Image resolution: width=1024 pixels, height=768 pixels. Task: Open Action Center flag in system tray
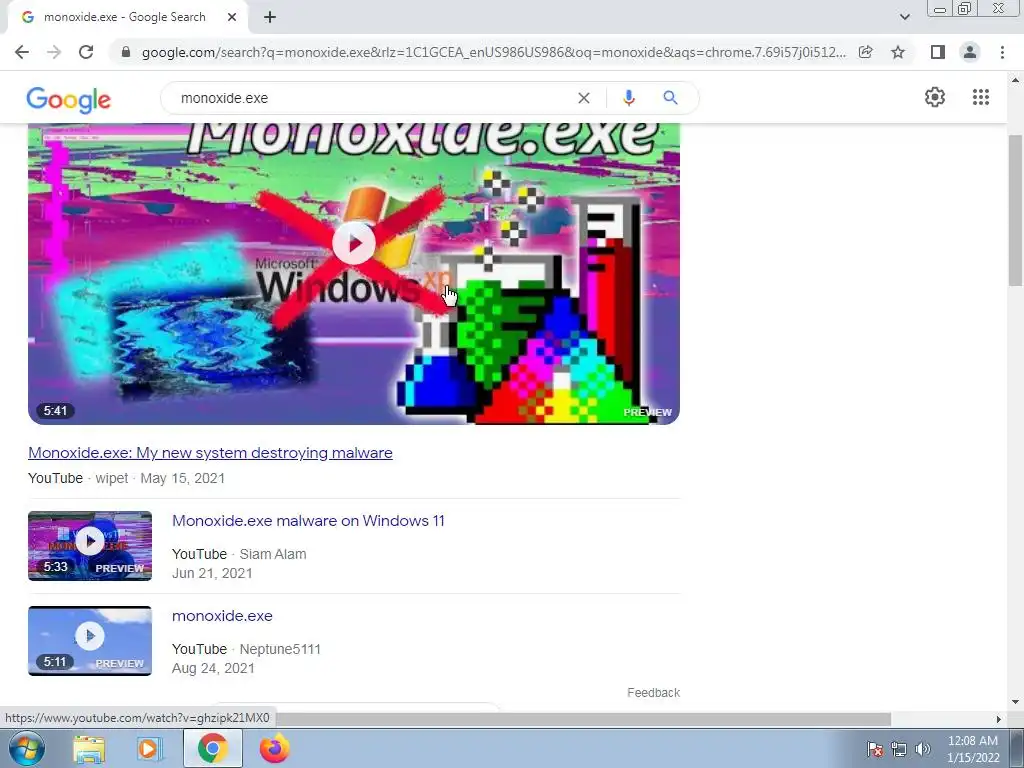pos(875,749)
